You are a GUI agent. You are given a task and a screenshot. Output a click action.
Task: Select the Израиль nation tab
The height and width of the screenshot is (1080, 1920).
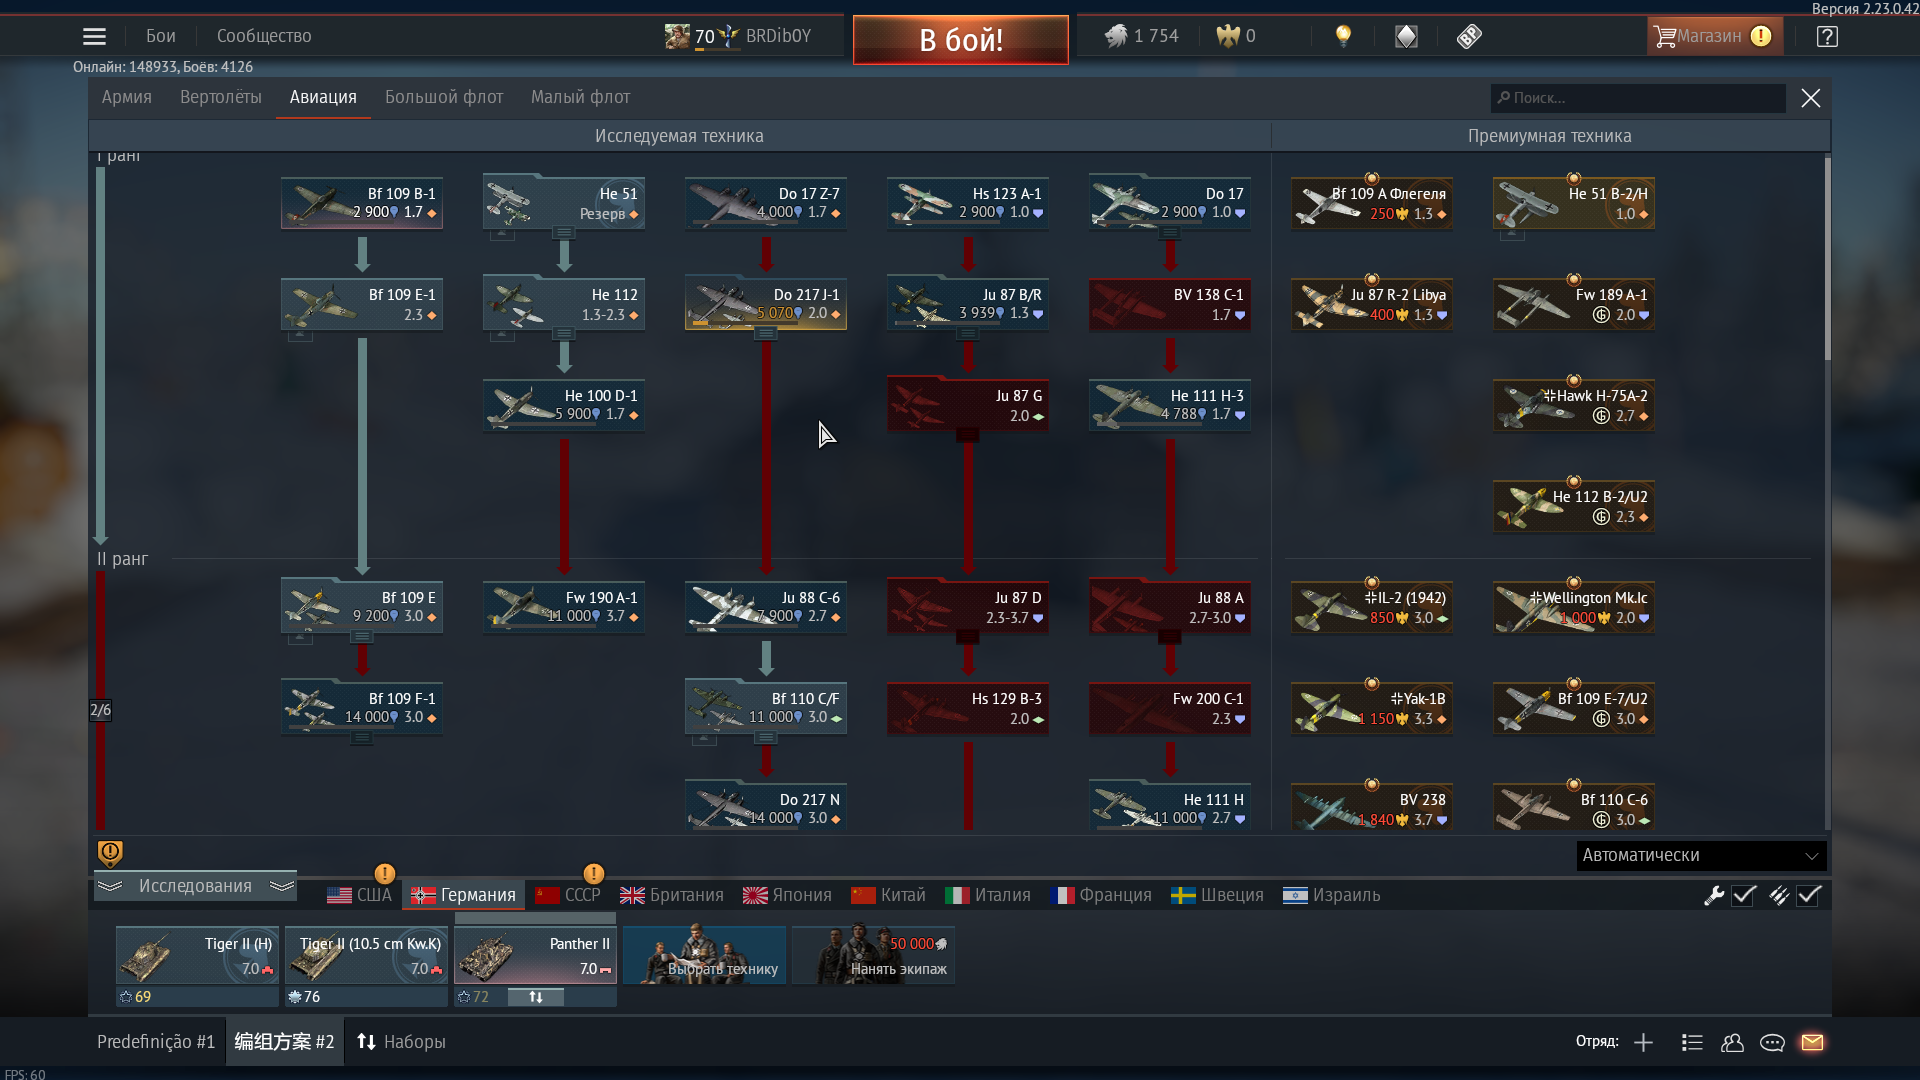pos(1331,895)
